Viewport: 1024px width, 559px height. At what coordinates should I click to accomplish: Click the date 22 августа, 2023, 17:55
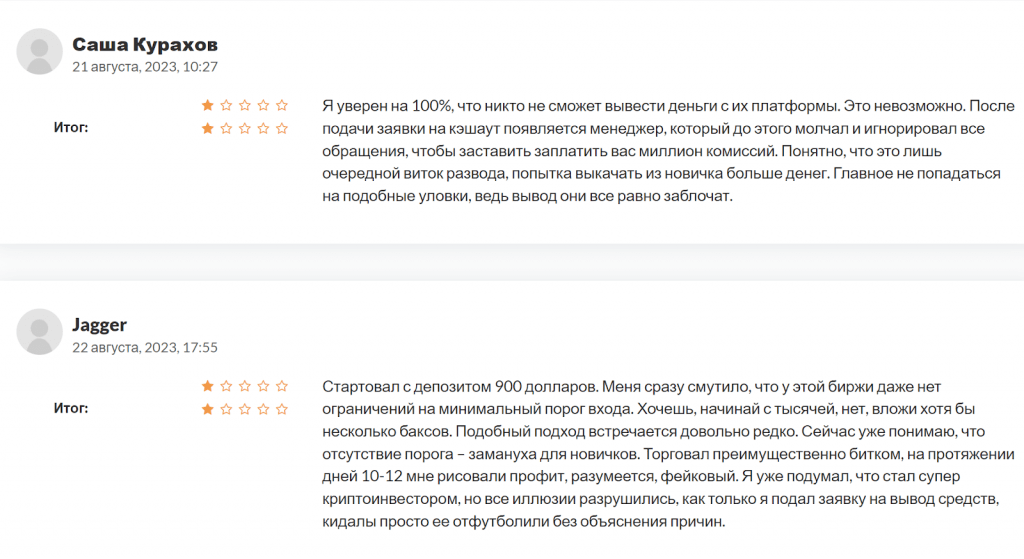coord(145,348)
